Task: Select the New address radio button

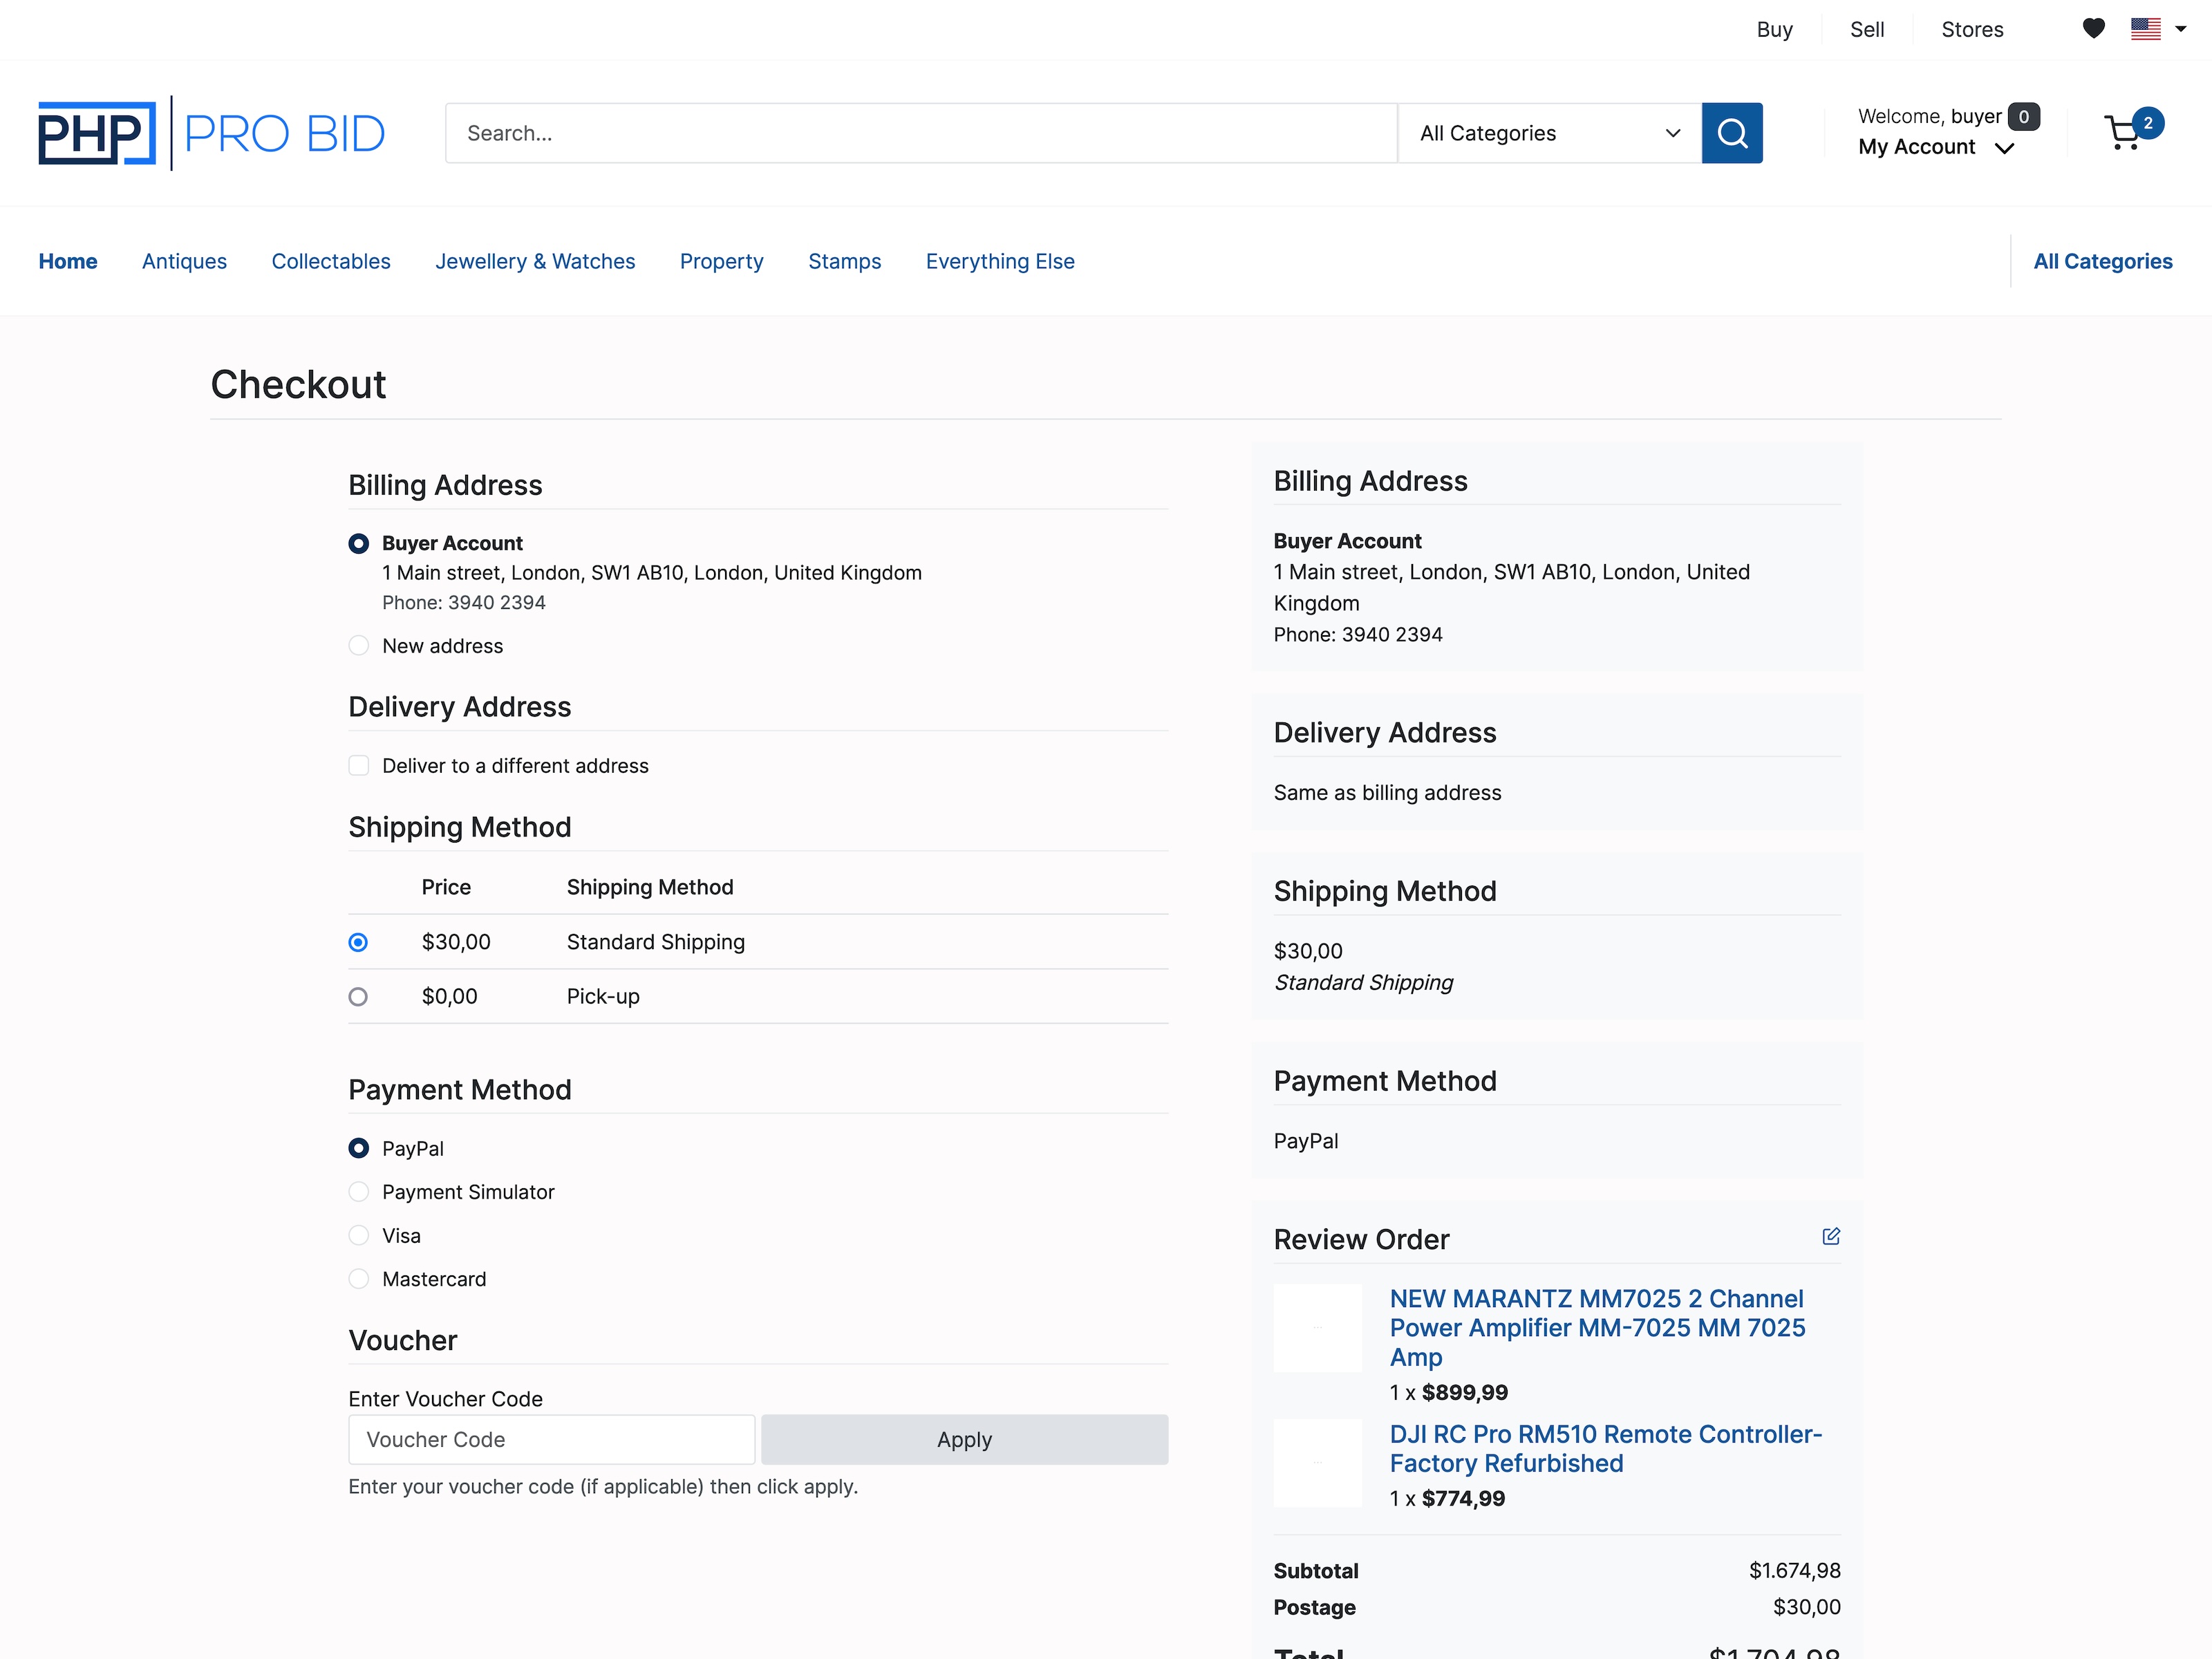Action: click(x=358, y=645)
